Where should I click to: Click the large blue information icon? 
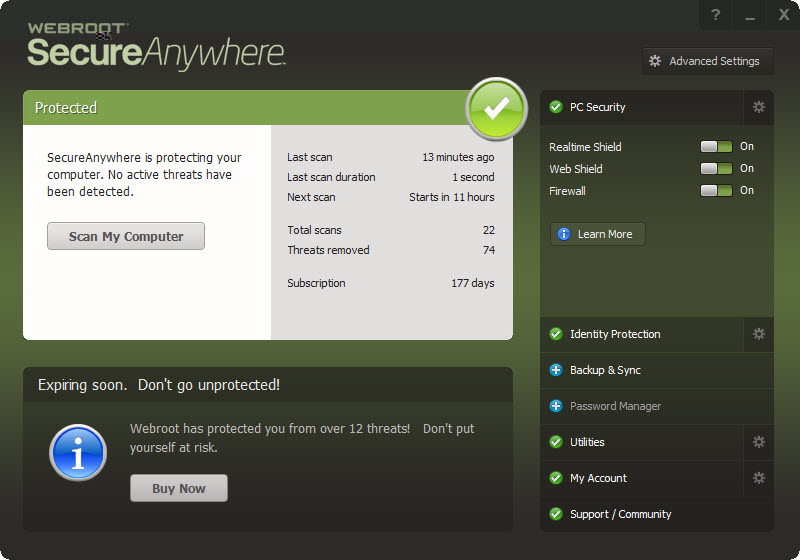click(78, 453)
